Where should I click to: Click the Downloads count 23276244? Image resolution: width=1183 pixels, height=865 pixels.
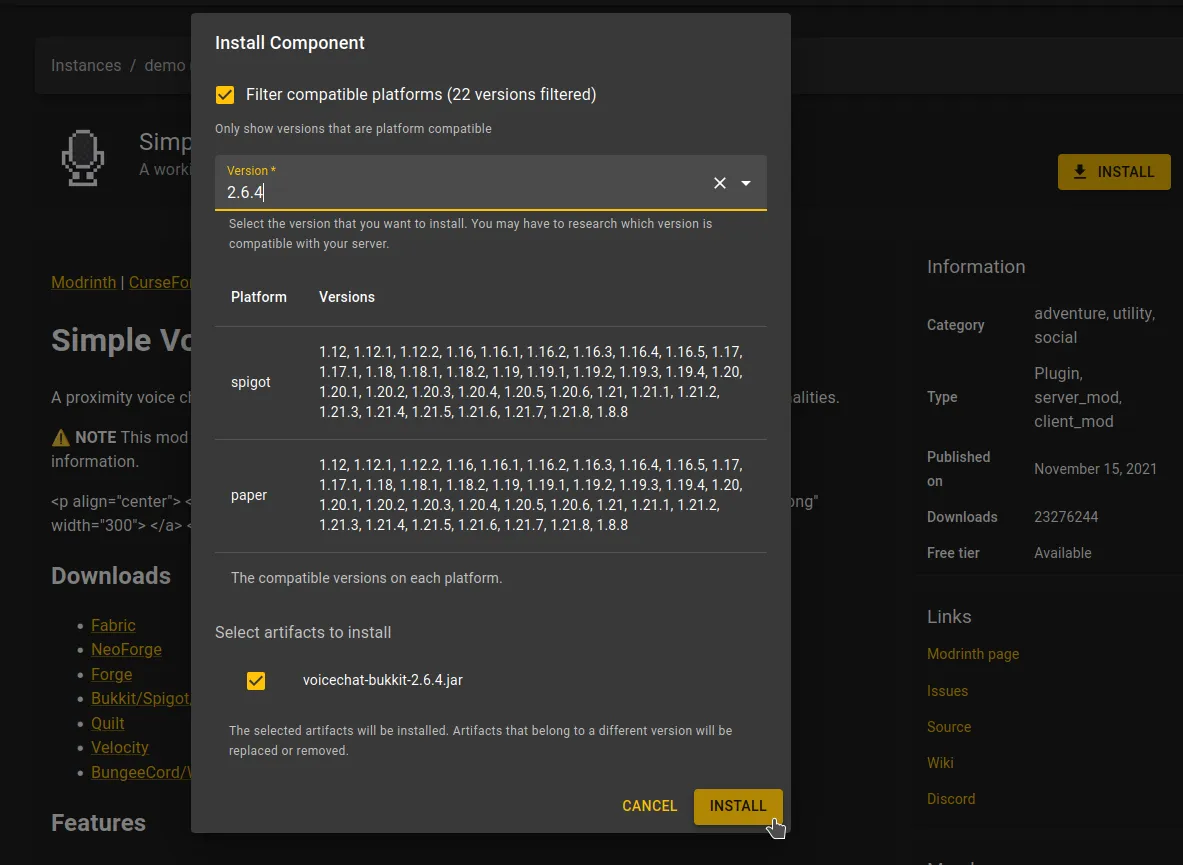(x=1065, y=517)
